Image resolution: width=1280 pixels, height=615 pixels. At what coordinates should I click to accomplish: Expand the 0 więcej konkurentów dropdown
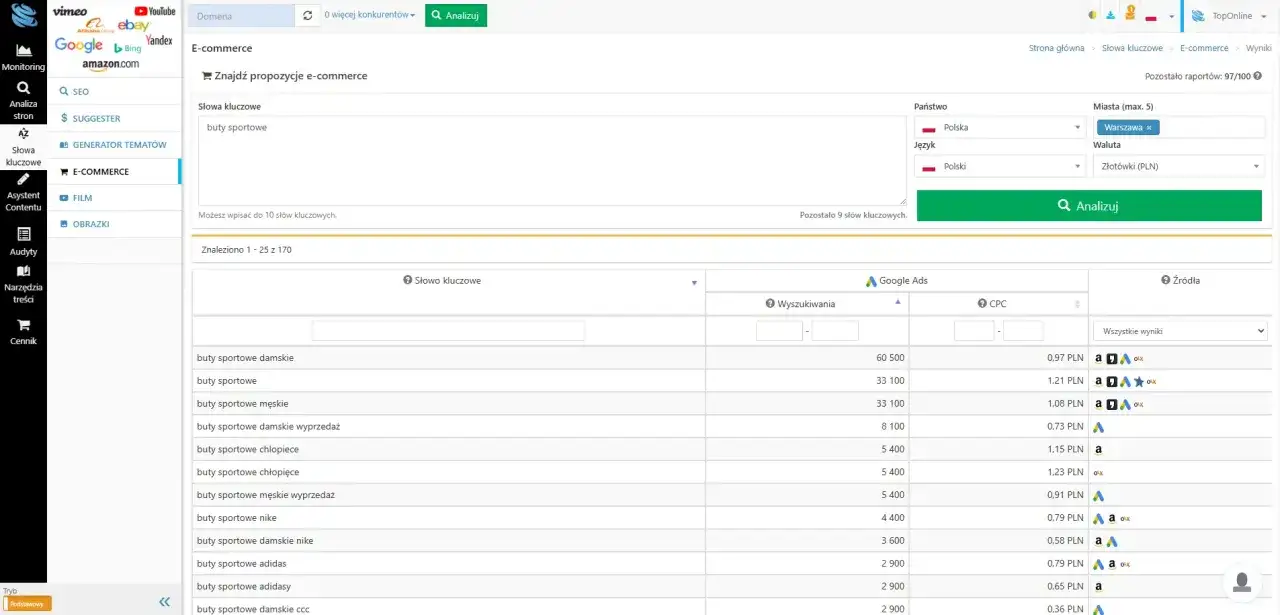point(370,16)
